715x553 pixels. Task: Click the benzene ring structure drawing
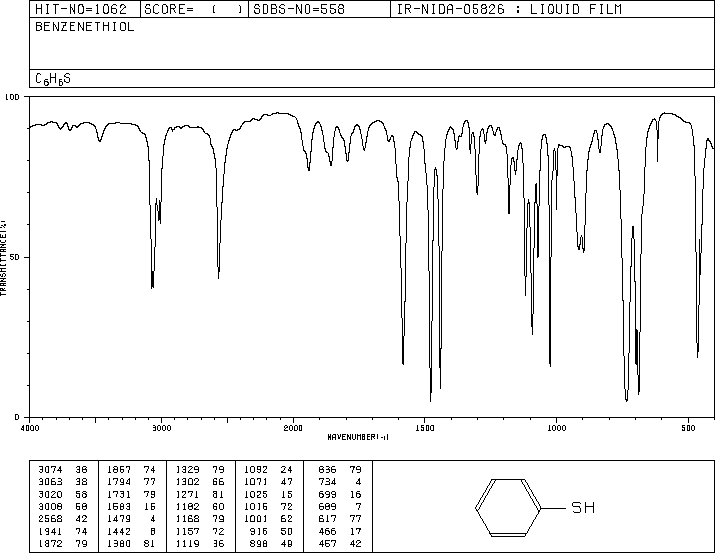point(508,507)
